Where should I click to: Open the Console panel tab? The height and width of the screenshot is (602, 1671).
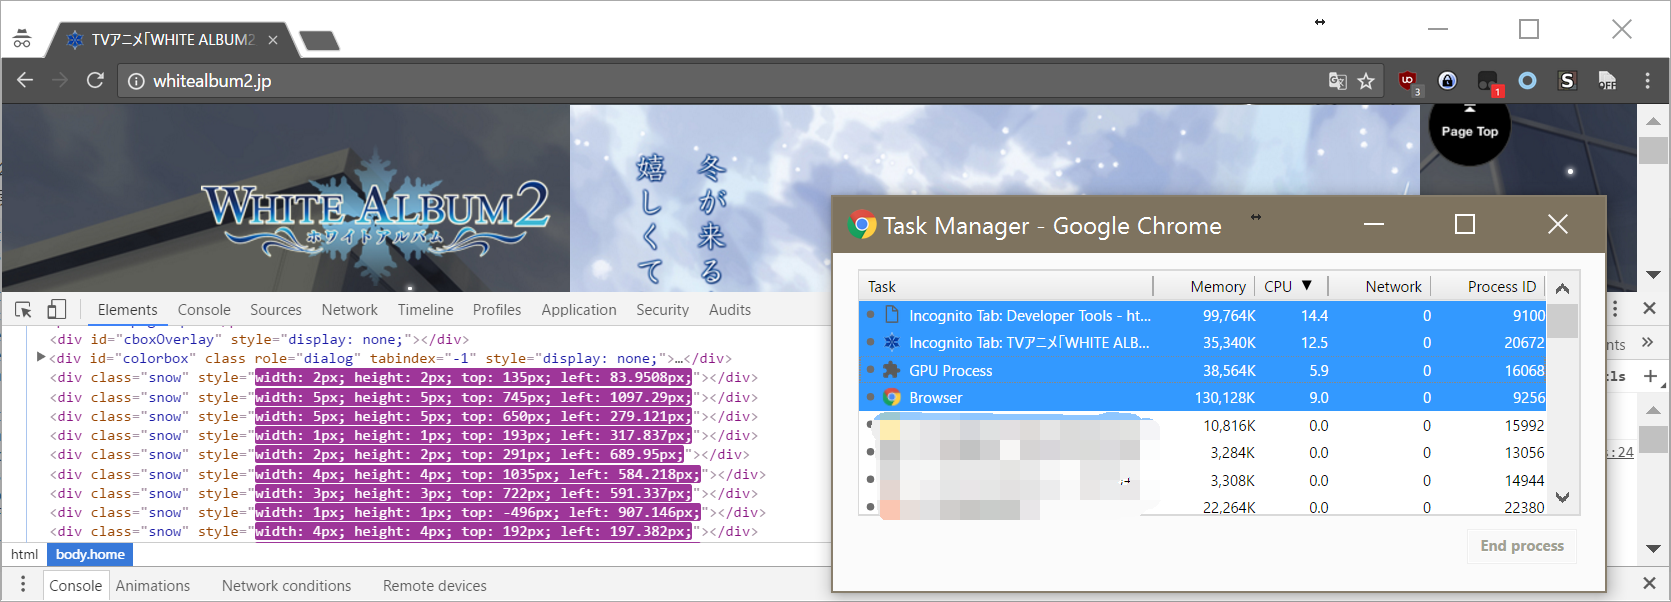coord(204,310)
